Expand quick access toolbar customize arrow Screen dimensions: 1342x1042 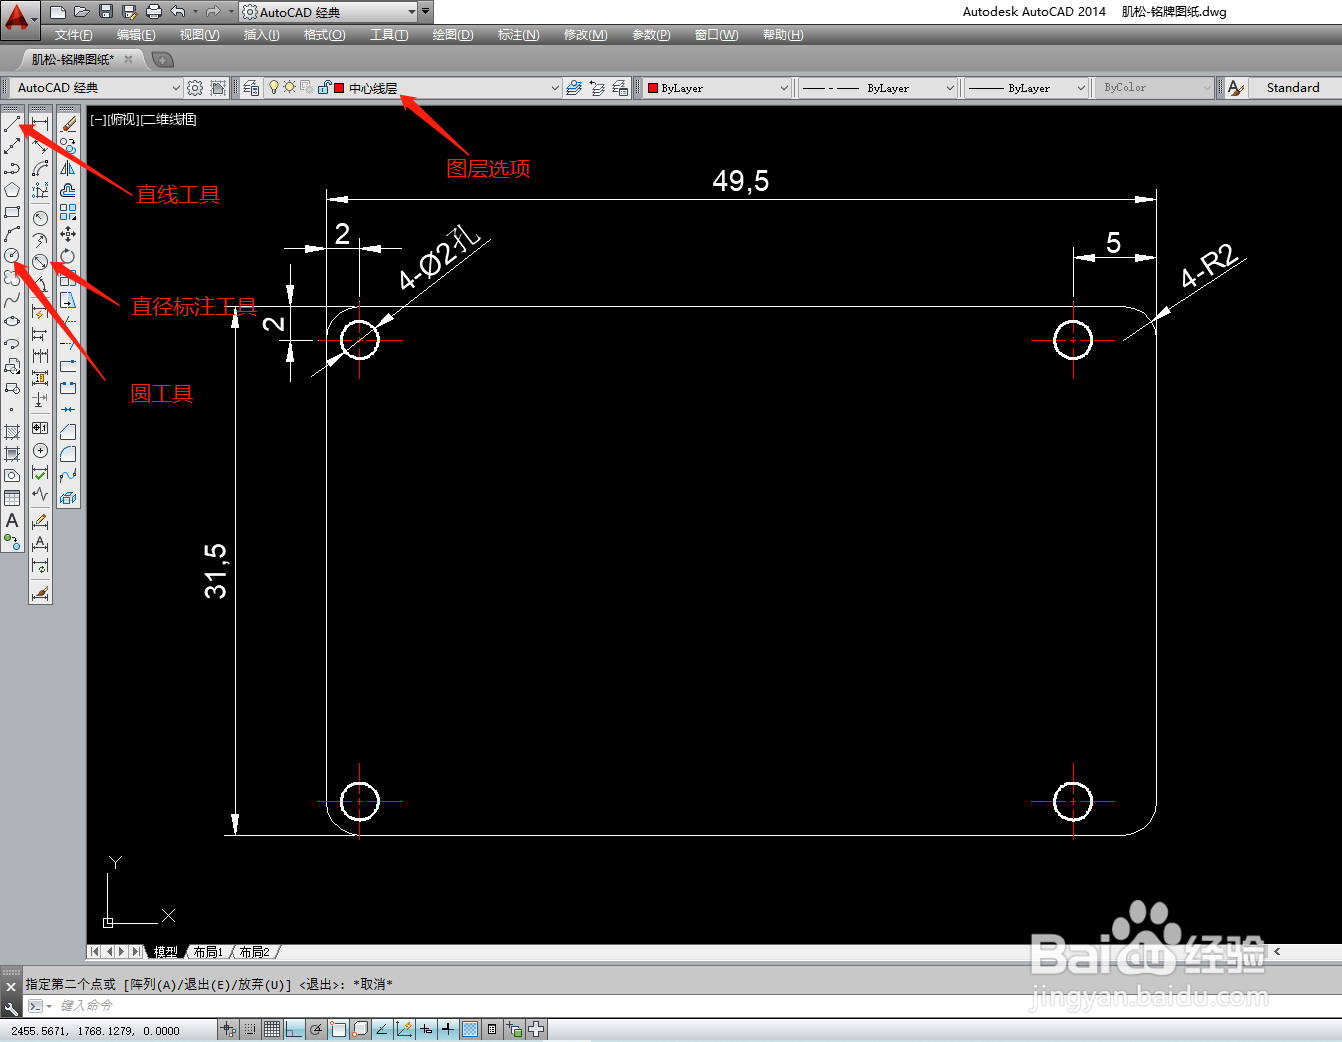[426, 12]
